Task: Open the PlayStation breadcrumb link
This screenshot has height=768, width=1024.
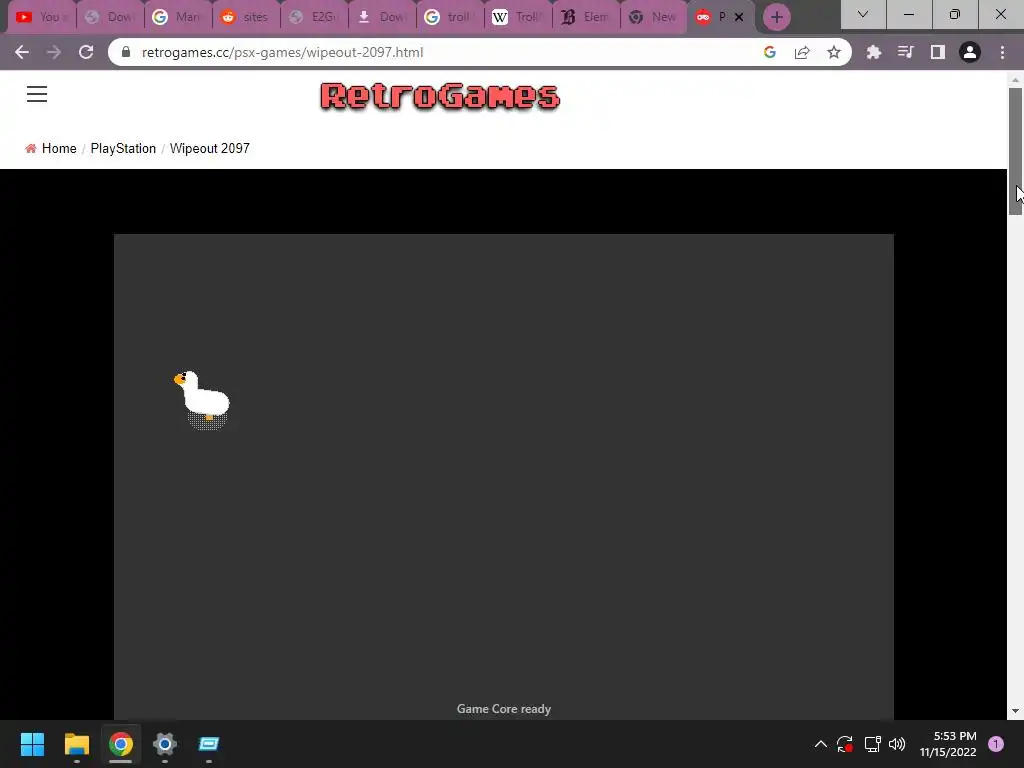Action: [x=123, y=148]
